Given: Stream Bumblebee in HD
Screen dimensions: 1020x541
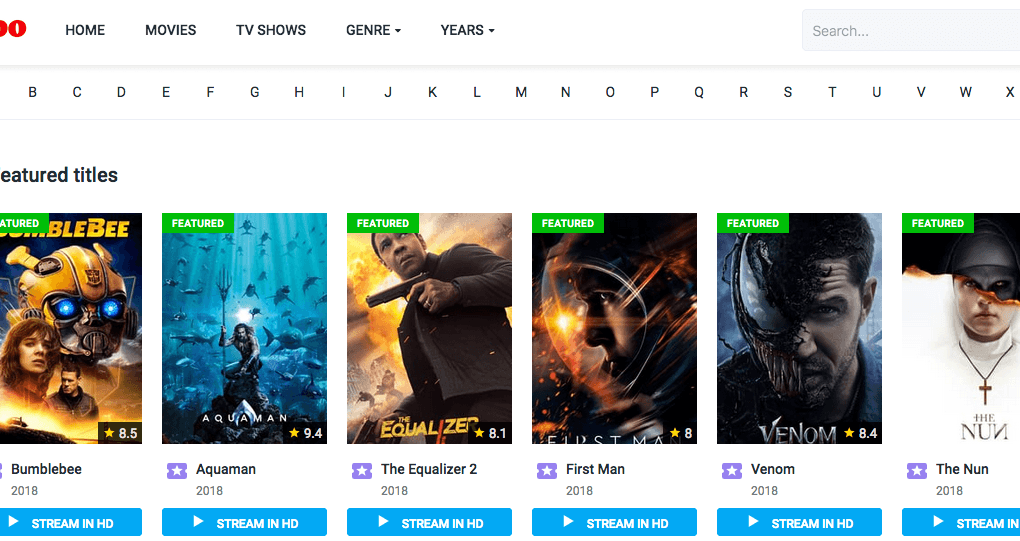Looking at the screenshot, I should [70, 522].
